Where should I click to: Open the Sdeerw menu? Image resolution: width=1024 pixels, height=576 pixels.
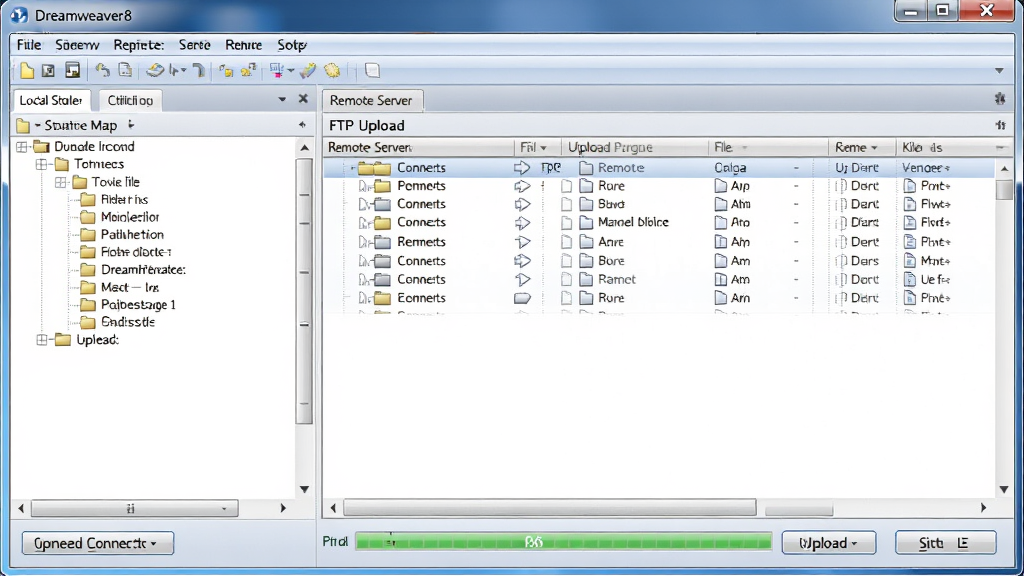coord(77,45)
